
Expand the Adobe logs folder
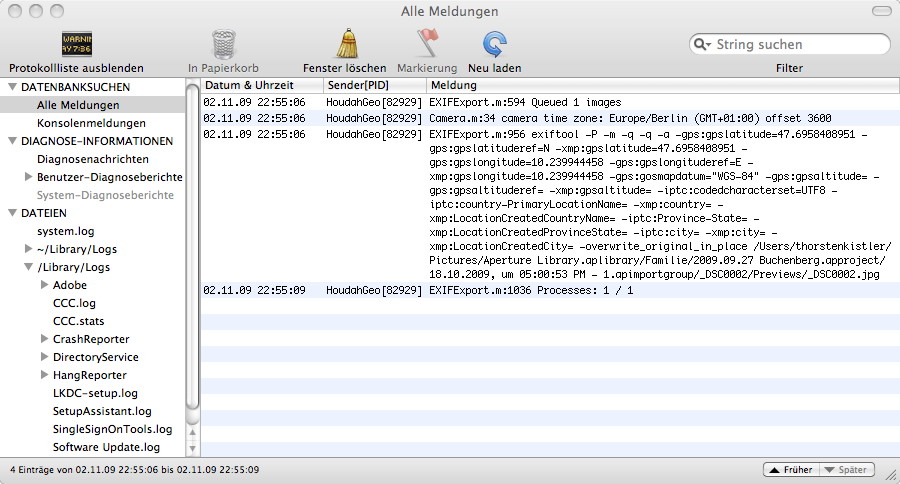pos(44,284)
